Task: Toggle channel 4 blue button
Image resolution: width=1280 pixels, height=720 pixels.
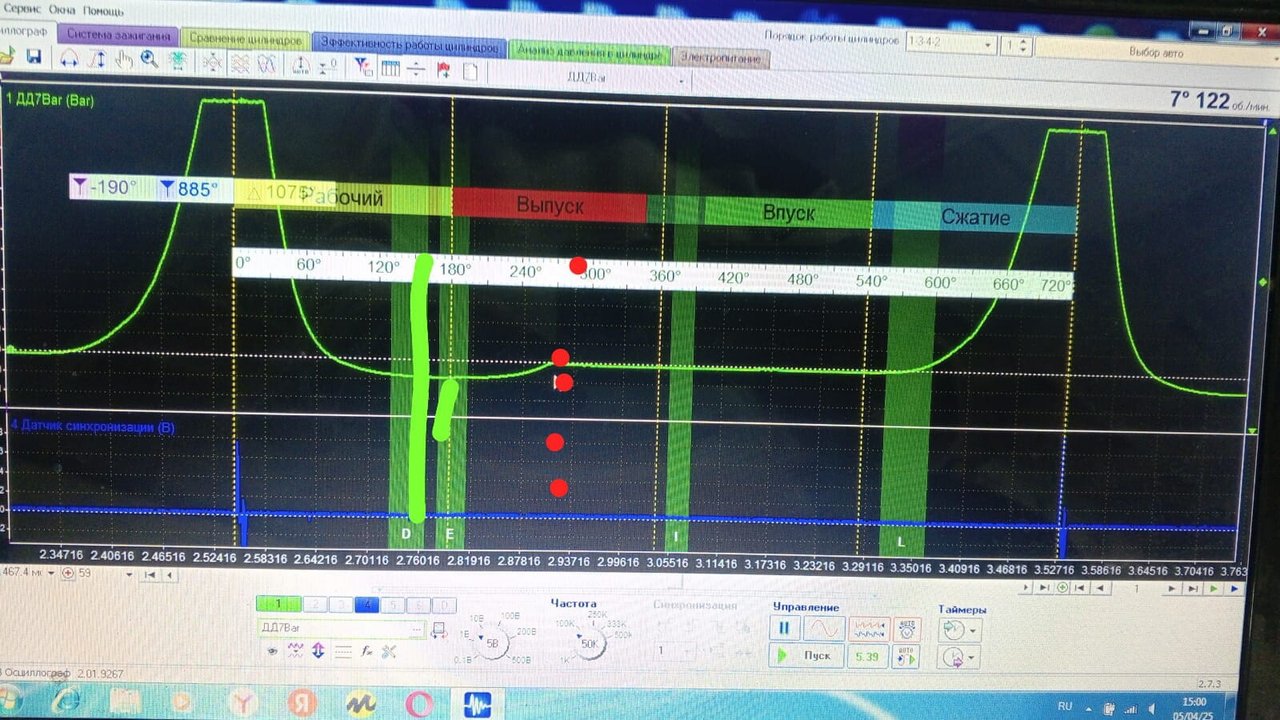Action: coord(366,605)
